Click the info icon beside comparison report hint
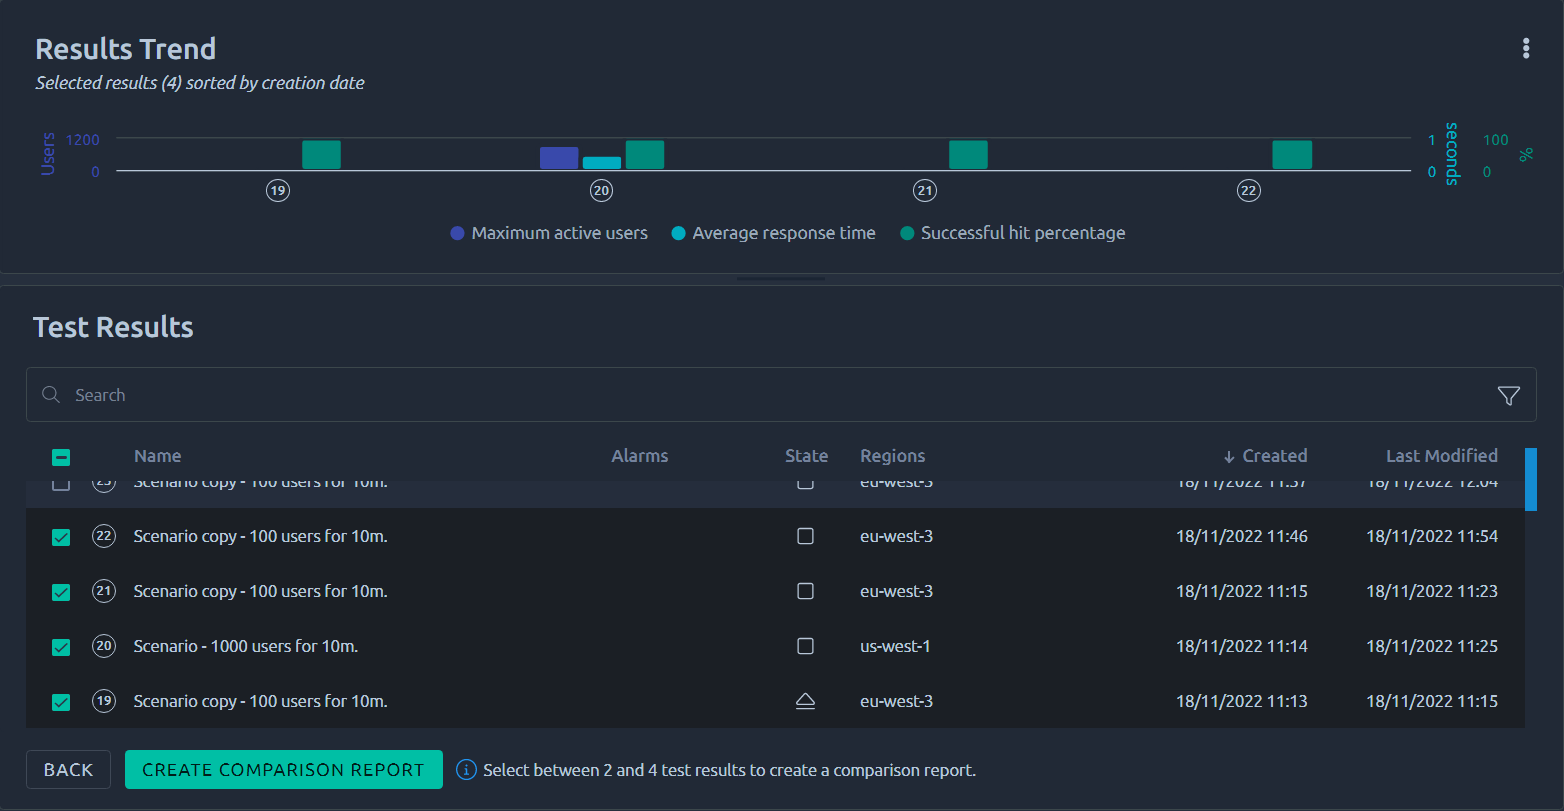 (x=466, y=770)
